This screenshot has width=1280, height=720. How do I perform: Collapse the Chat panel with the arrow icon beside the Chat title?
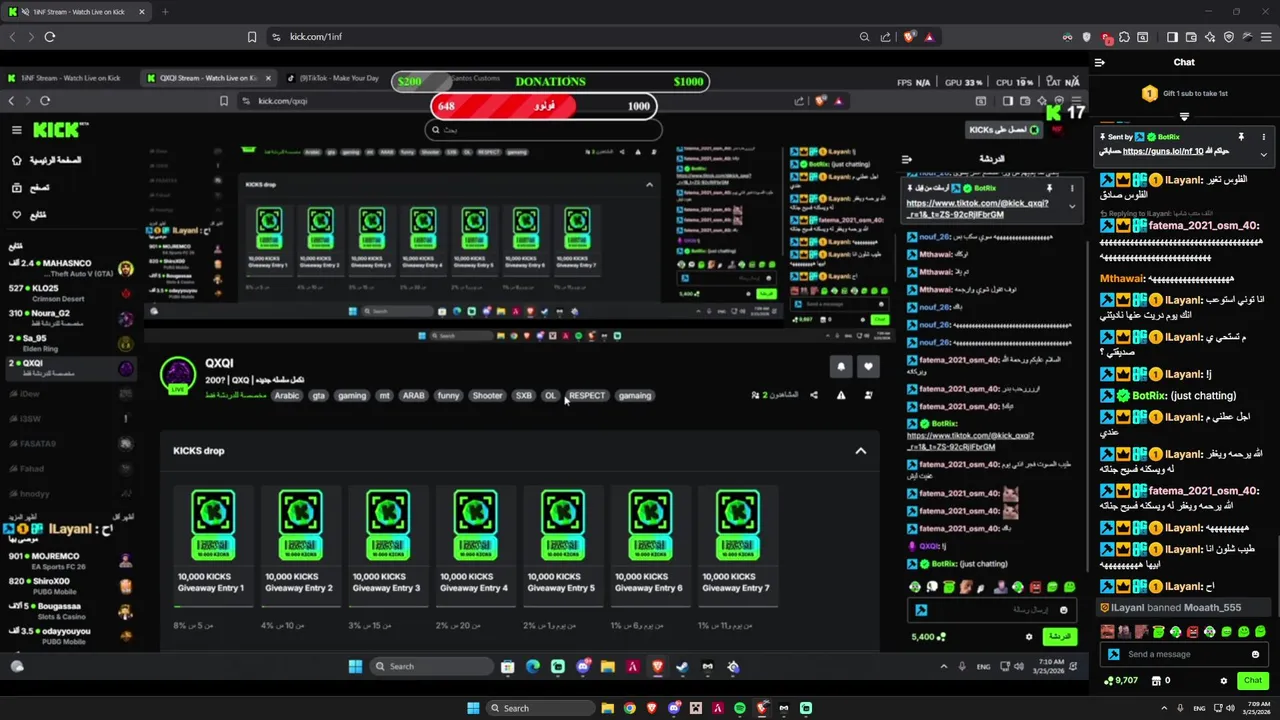point(1099,62)
